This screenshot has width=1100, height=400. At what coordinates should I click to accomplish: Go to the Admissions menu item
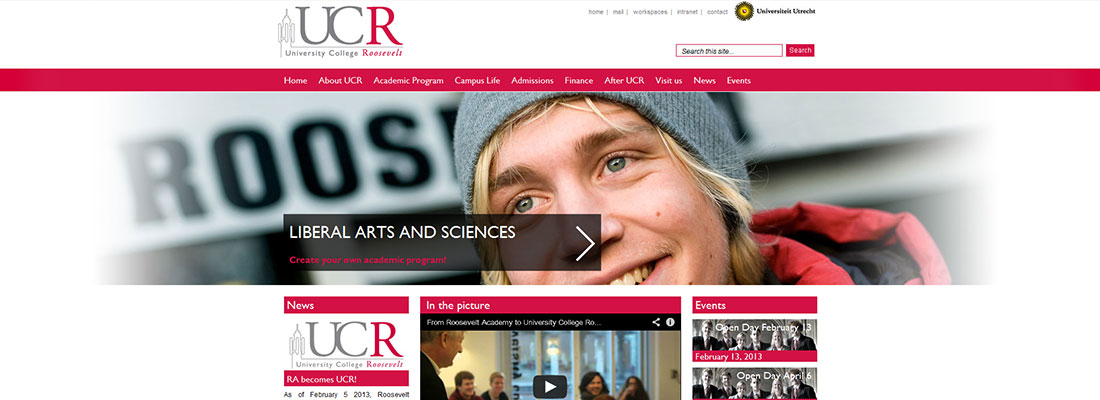click(x=532, y=81)
